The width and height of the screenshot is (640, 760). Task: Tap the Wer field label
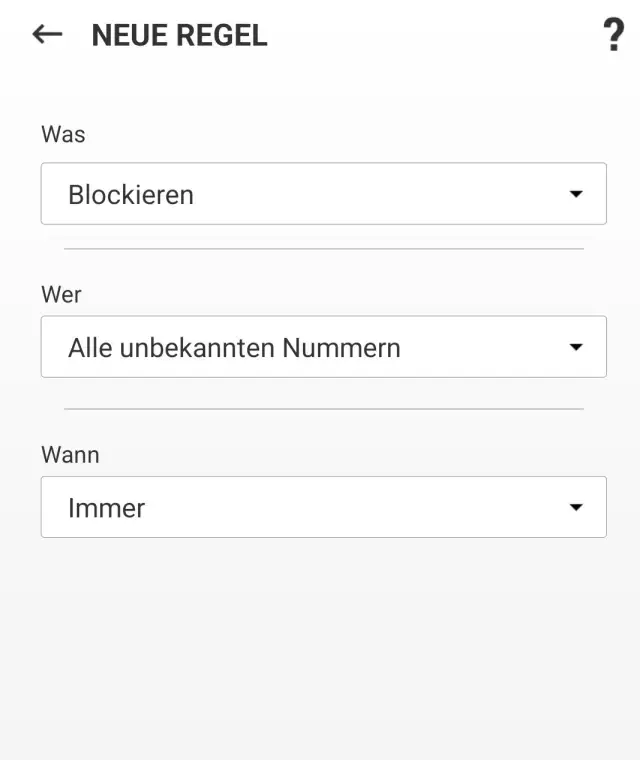point(61,295)
